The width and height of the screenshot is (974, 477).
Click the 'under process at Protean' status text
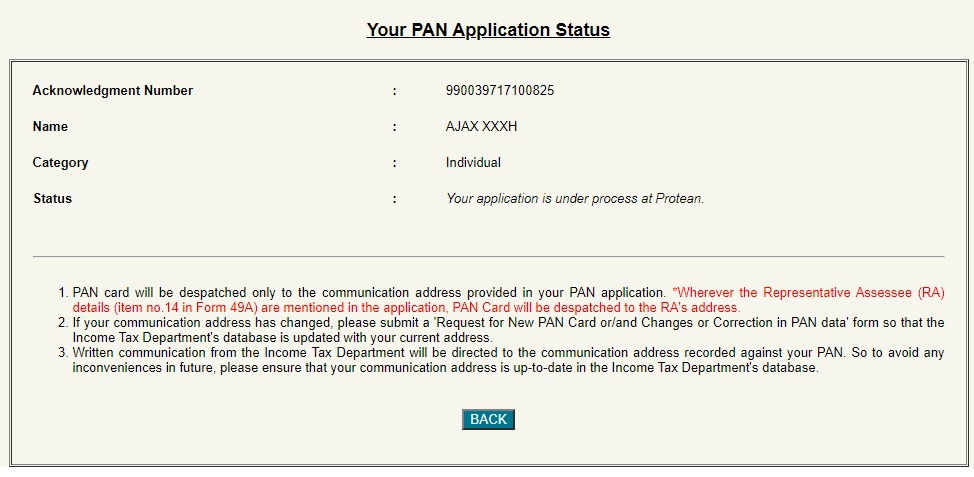pos(575,199)
